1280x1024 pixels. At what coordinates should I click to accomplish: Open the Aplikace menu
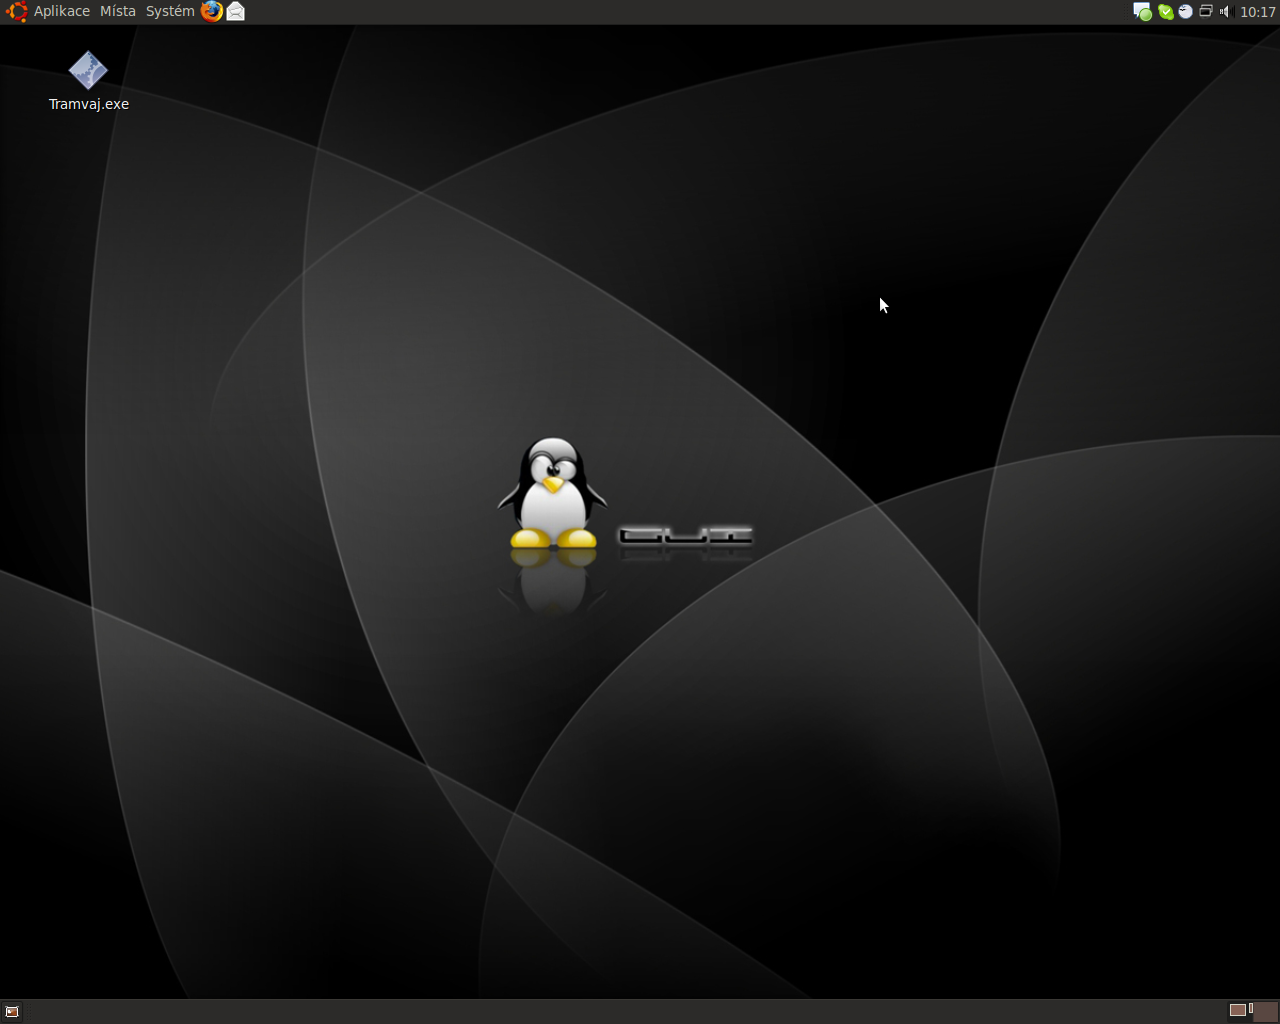coord(61,11)
